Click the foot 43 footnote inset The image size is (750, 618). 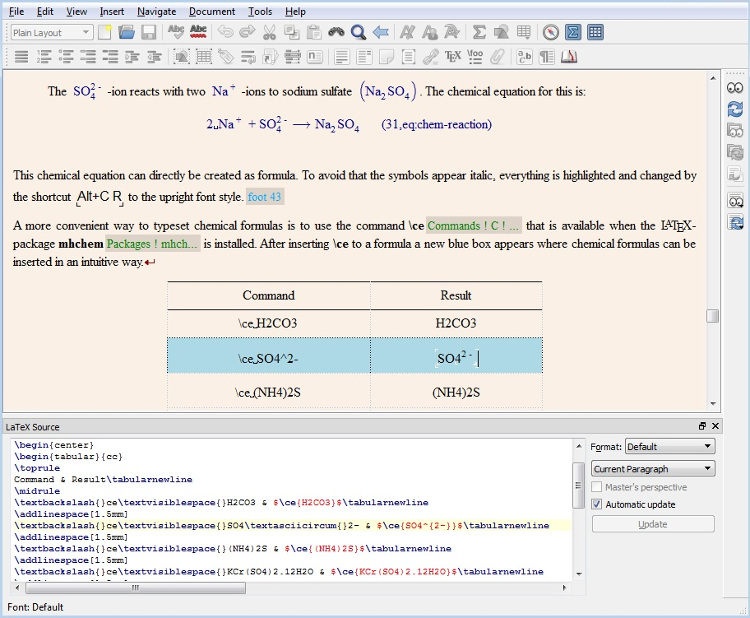tap(265, 197)
